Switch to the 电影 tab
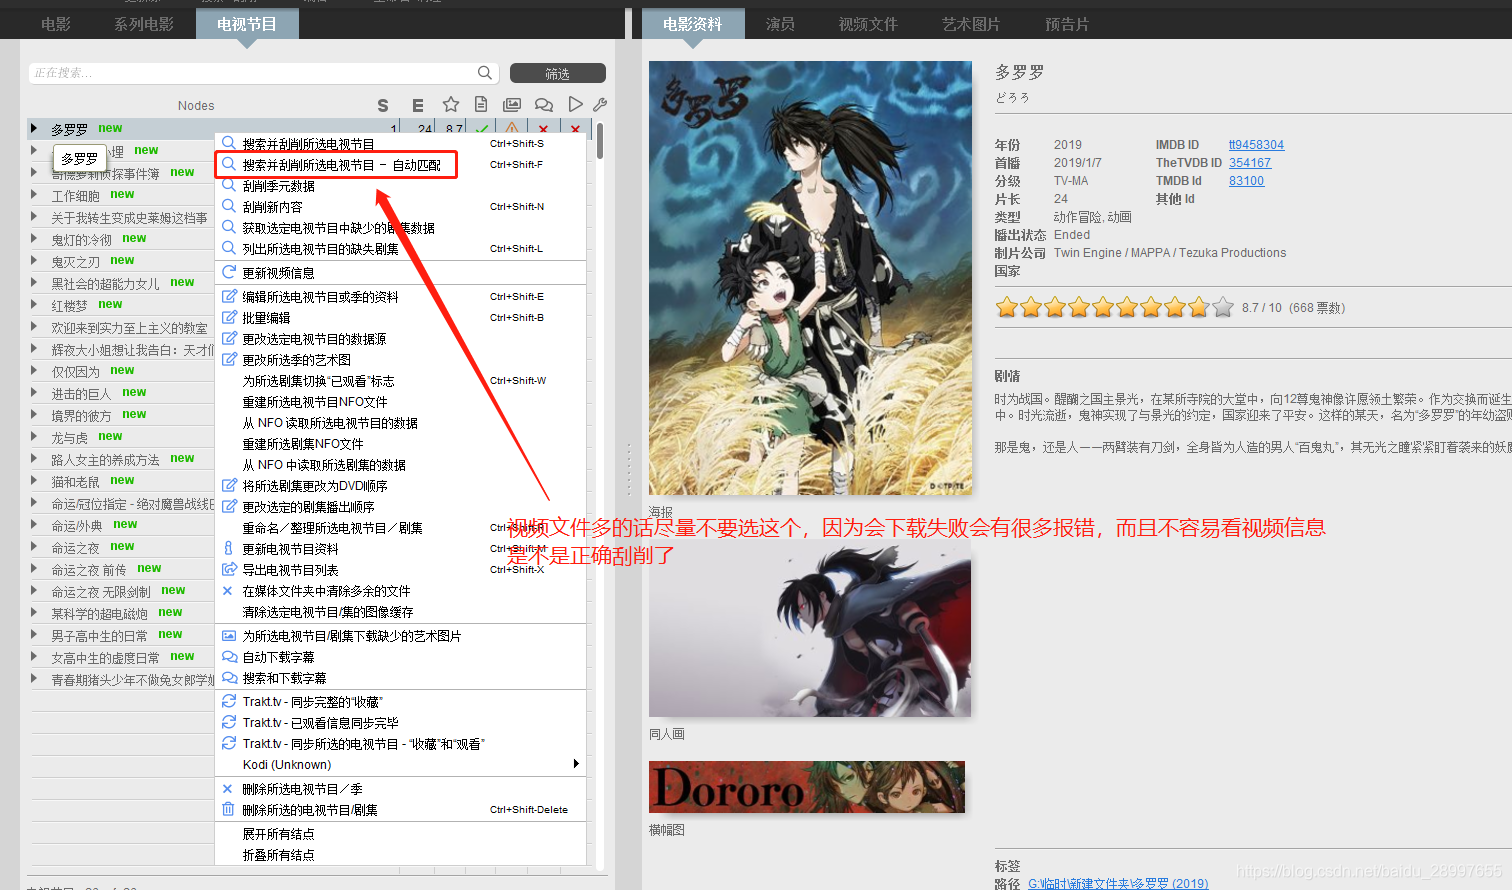Screen dimensions: 1512x890 click(56, 24)
